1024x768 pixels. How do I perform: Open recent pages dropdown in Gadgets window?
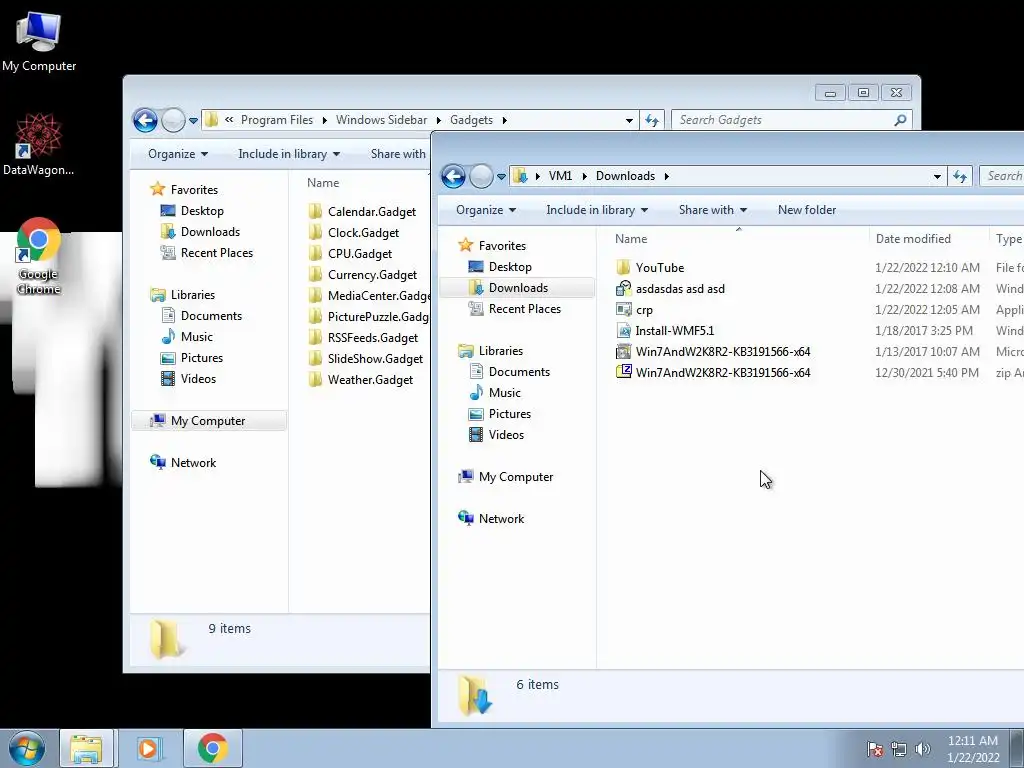pyautogui.click(x=193, y=120)
